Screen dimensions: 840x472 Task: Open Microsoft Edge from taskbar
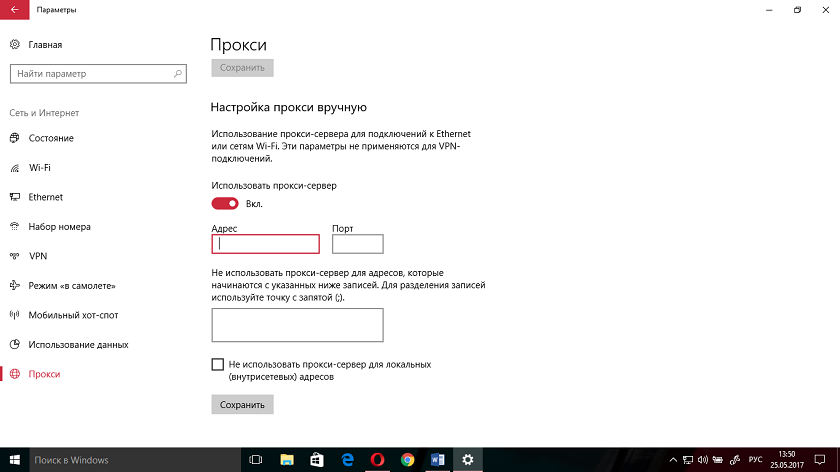click(x=347, y=459)
